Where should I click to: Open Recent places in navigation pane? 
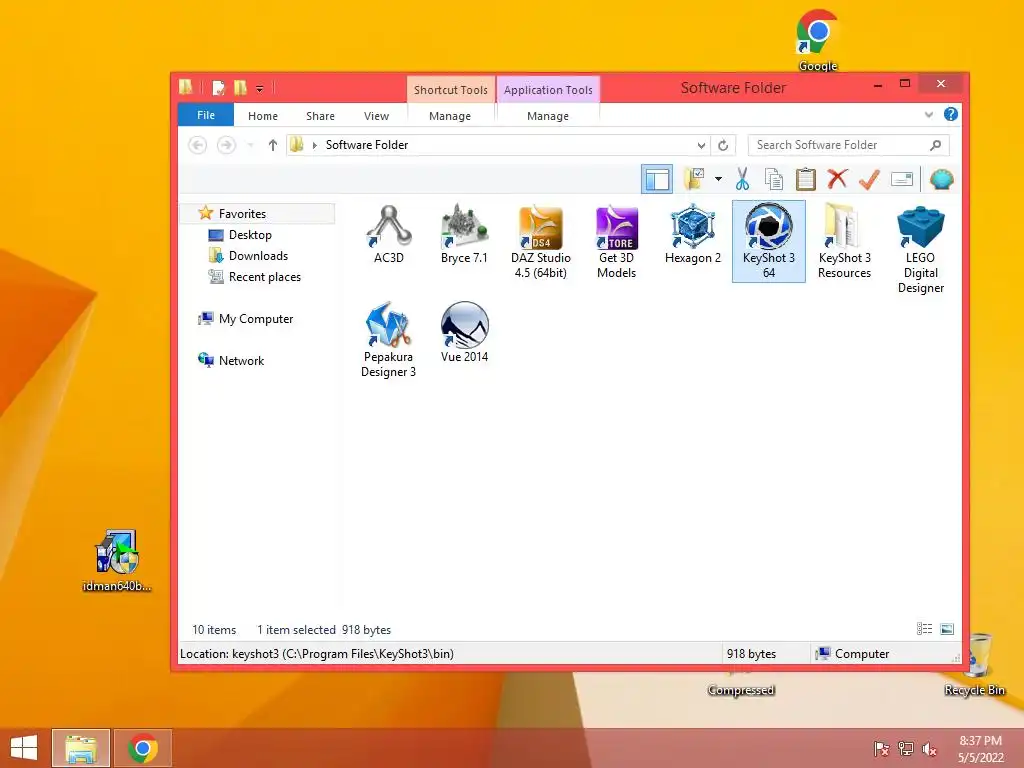(264, 277)
